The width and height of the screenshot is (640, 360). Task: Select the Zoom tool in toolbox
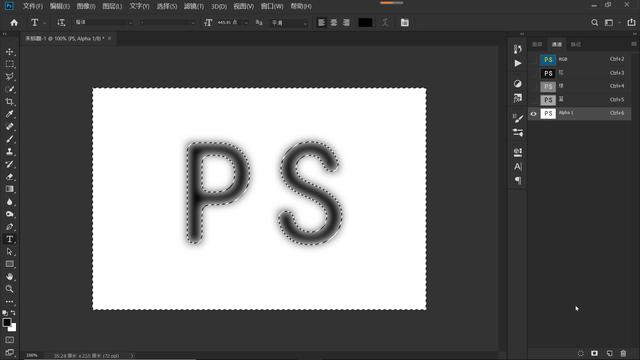tap(9, 289)
